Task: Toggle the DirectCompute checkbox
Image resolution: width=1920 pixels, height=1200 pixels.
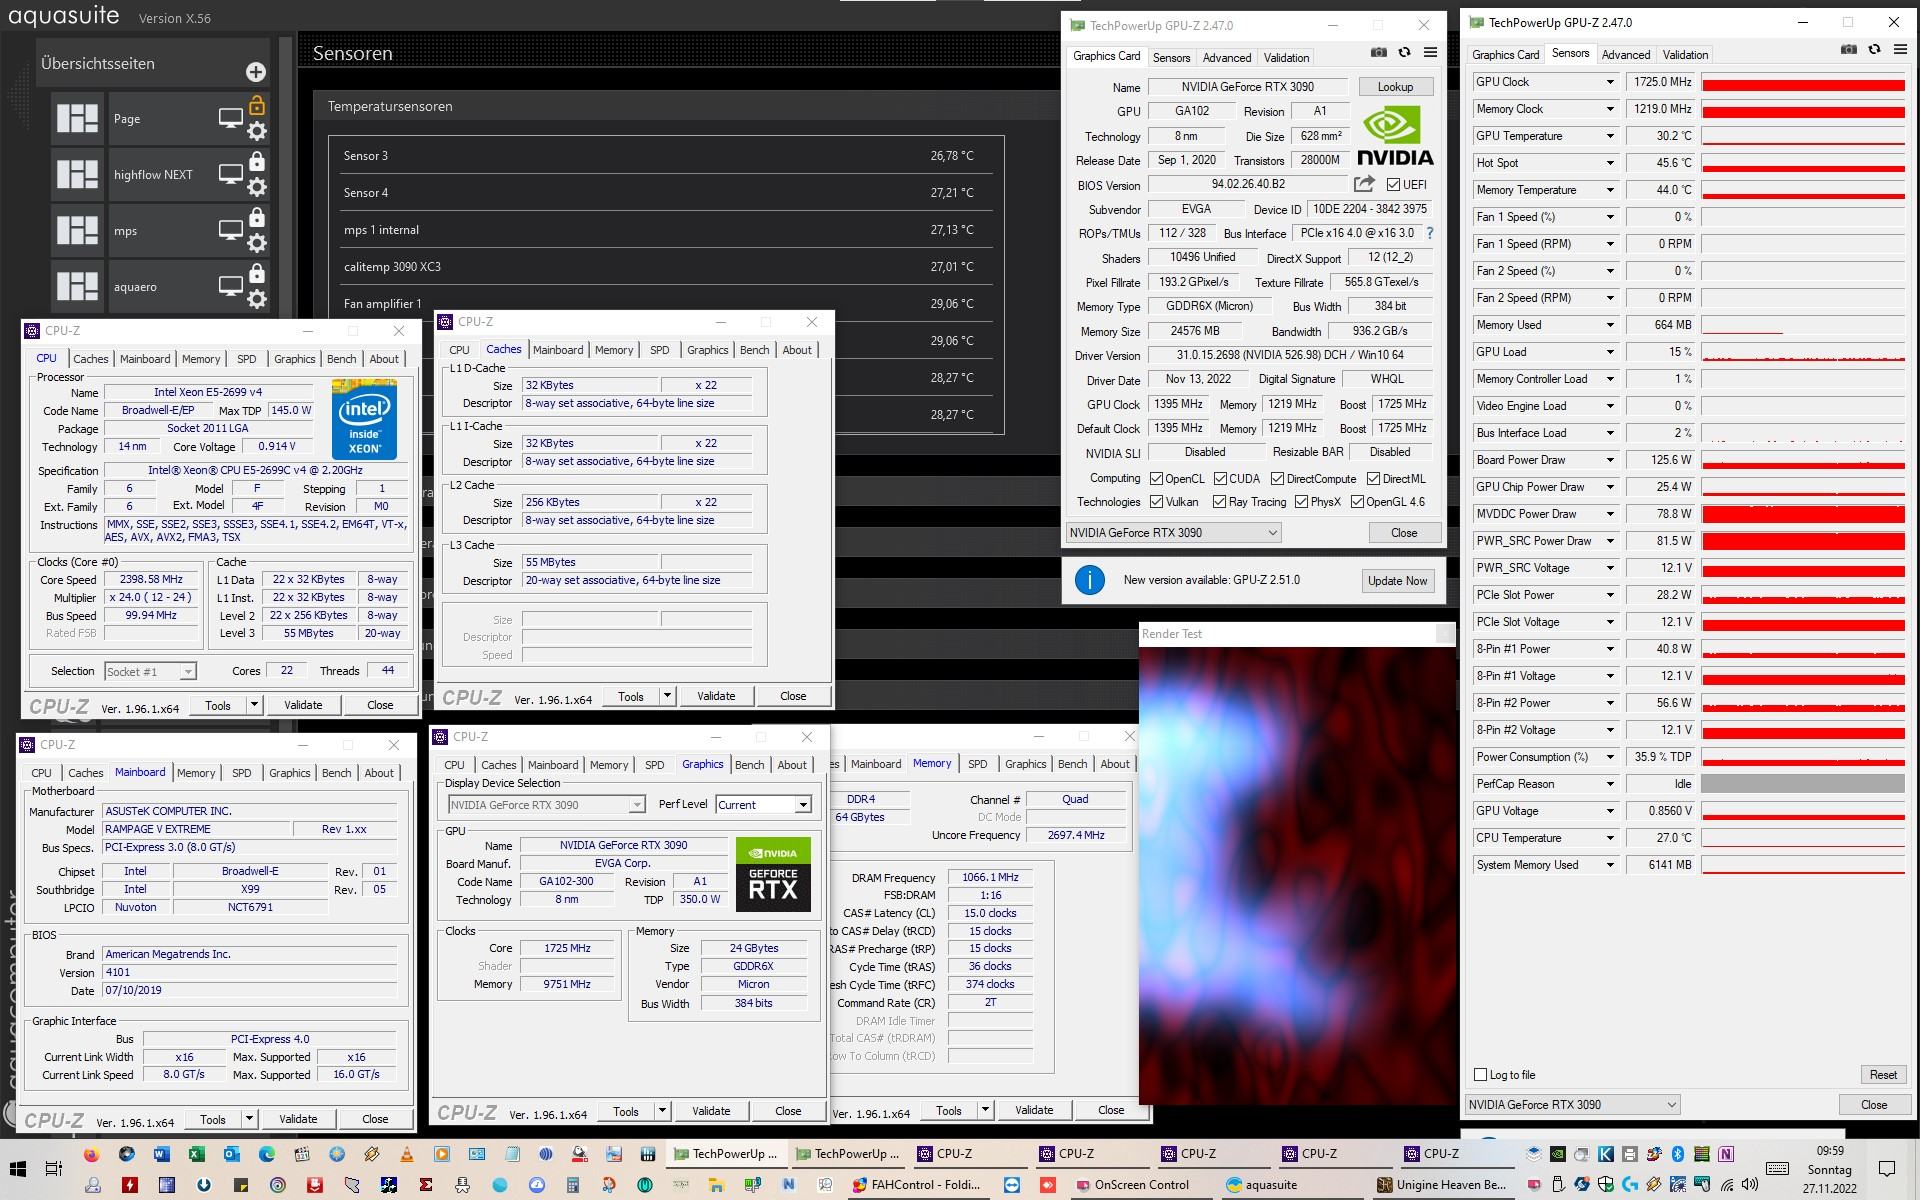Action: (1277, 479)
